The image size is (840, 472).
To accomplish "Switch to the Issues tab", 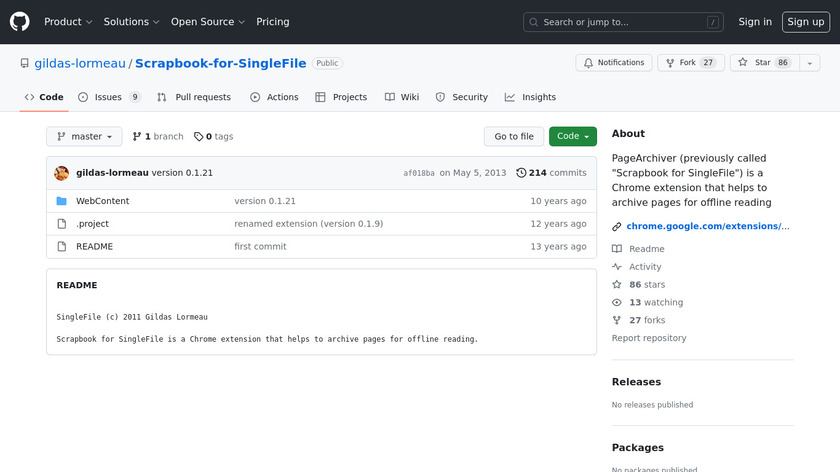I will click(109, 97).
